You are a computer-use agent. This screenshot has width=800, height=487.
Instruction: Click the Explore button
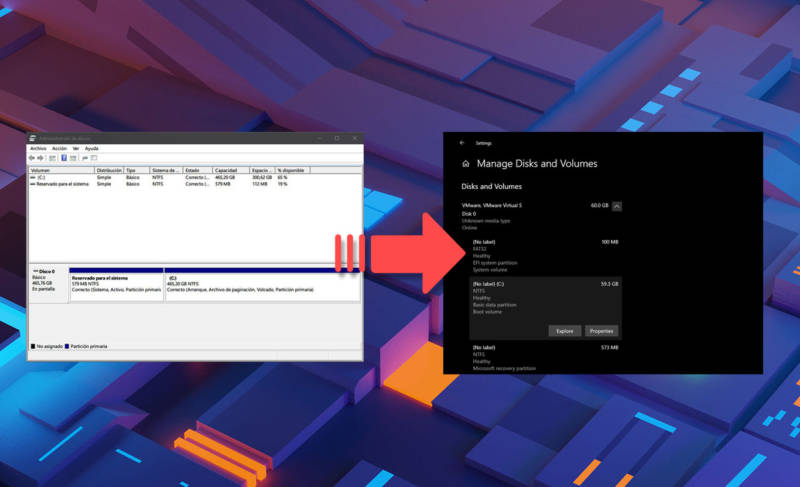pos(564,331)
